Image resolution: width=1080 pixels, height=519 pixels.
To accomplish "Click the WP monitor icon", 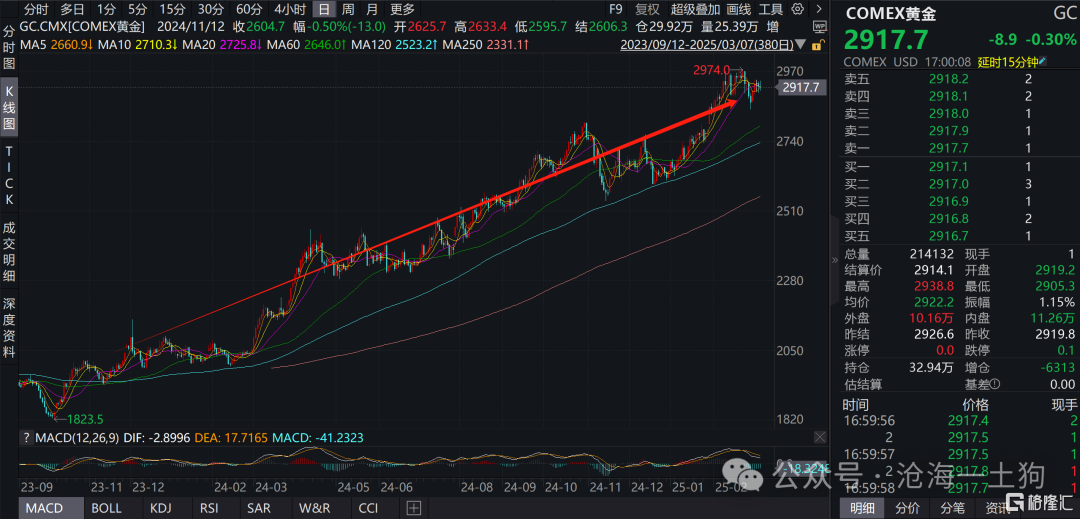I will pyautogui.click(x=820, y=26).
